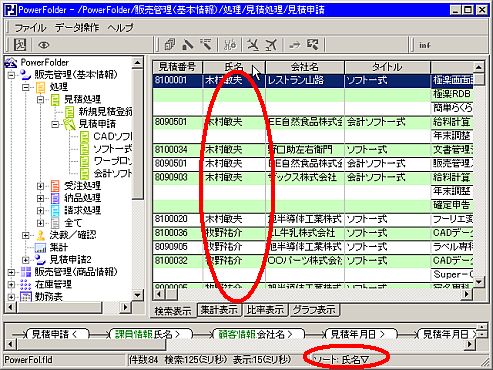Open the データ操作 menu
This screenshot has width=493, height=370.
(x=77, y=28)
